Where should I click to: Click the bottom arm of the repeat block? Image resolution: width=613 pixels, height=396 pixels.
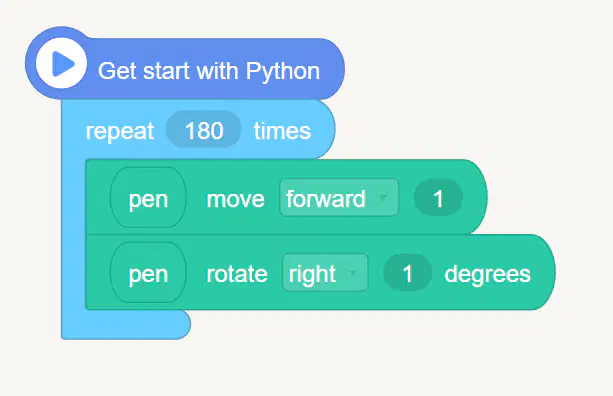[126, 325]
